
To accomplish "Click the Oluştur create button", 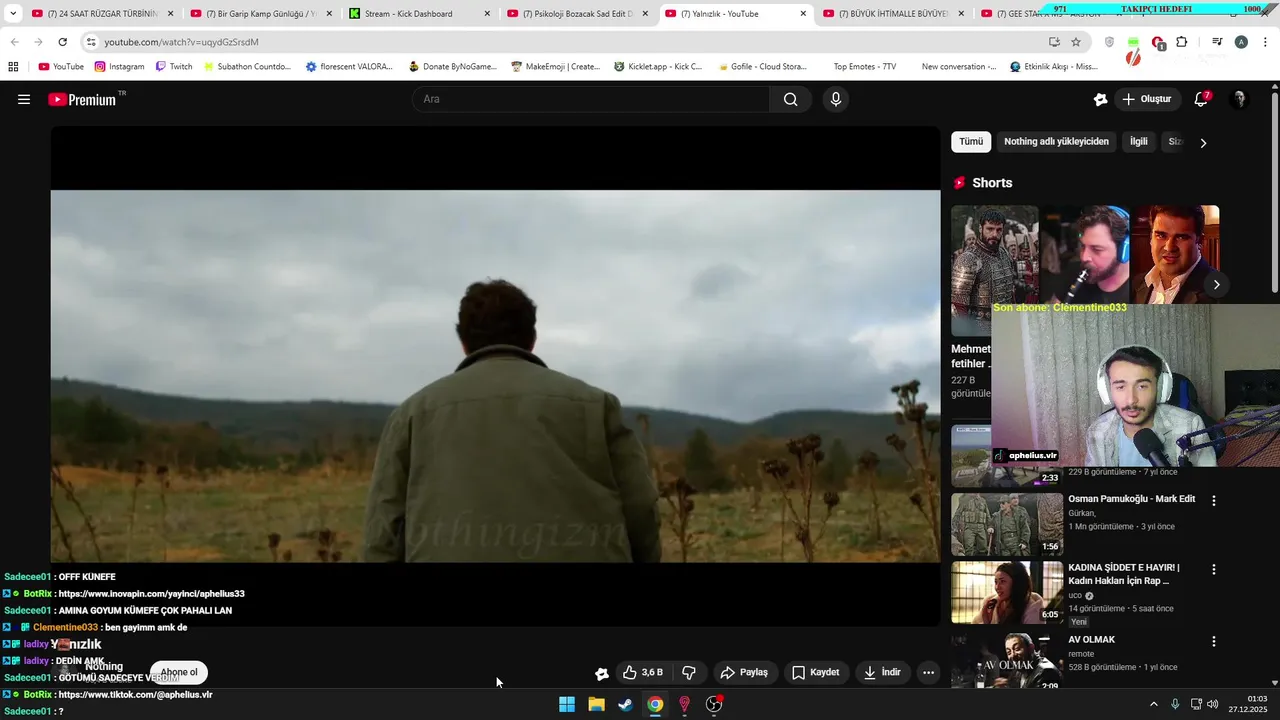I will click(x=1146, y=99).
